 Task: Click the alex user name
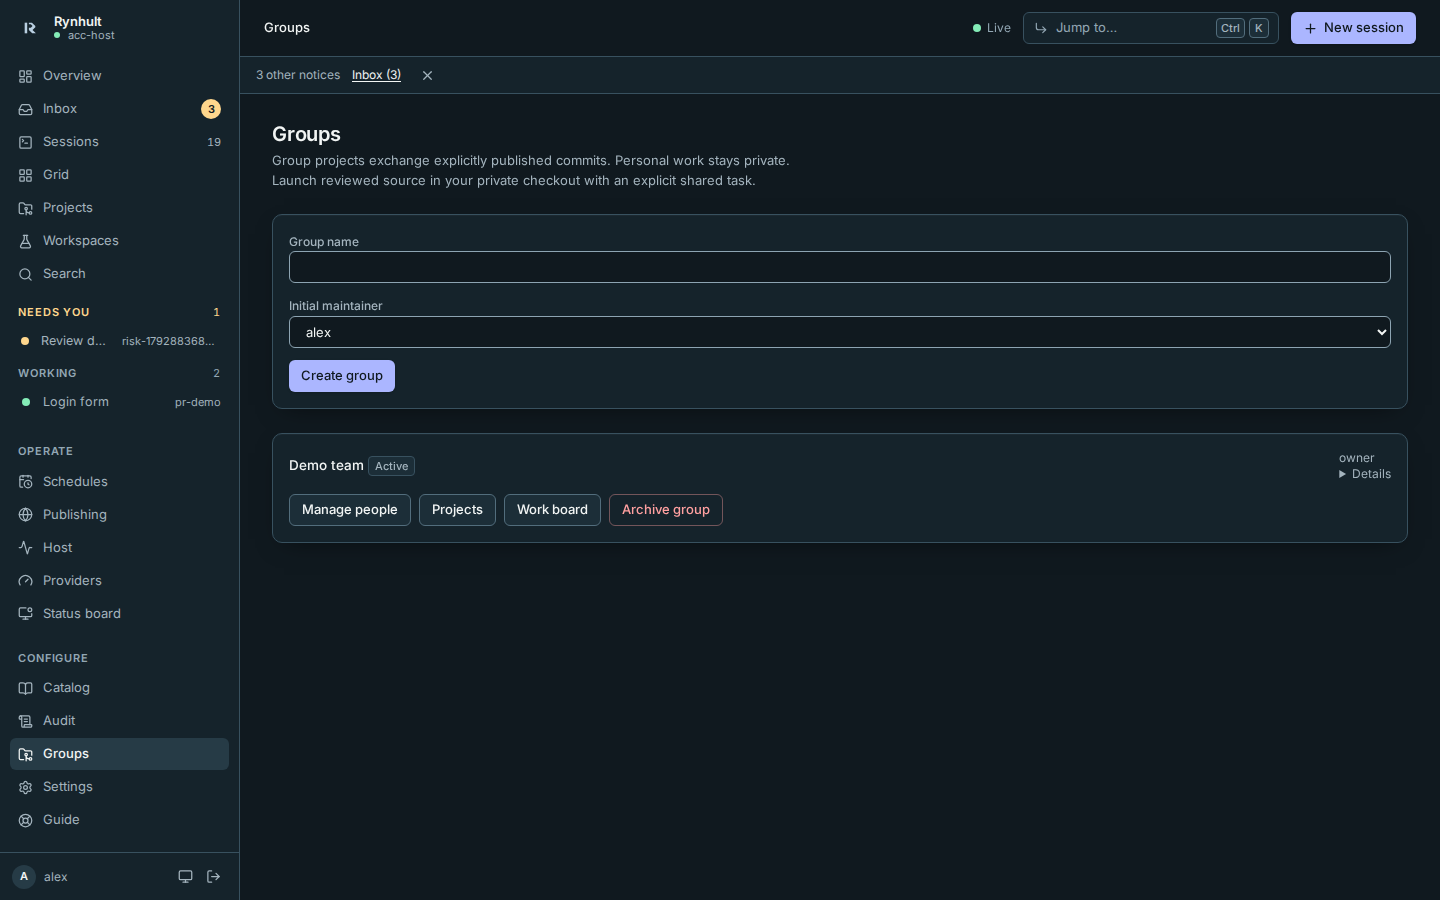coord(56,877)
